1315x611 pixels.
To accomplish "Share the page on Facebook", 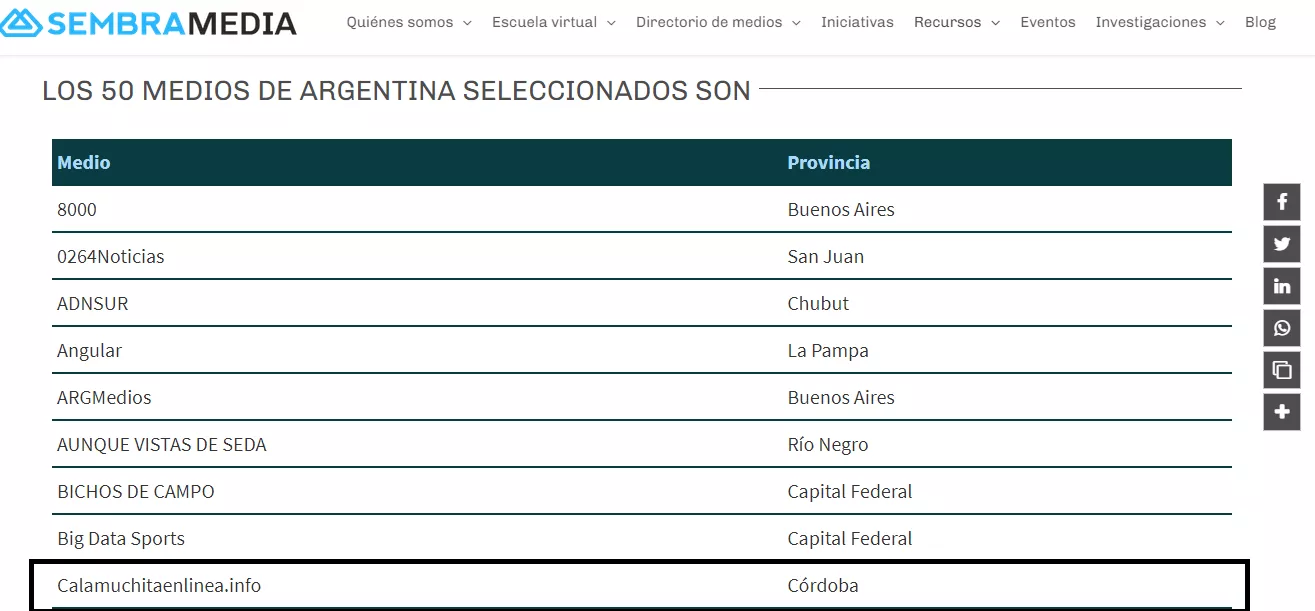I will pyautogui.click(x=1281, y=201).
